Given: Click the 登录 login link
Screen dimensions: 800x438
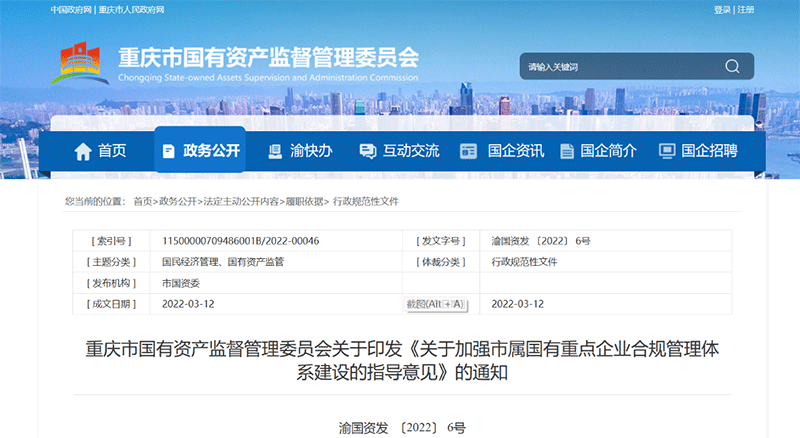Looking at the screenshot, I should point(721,9).
